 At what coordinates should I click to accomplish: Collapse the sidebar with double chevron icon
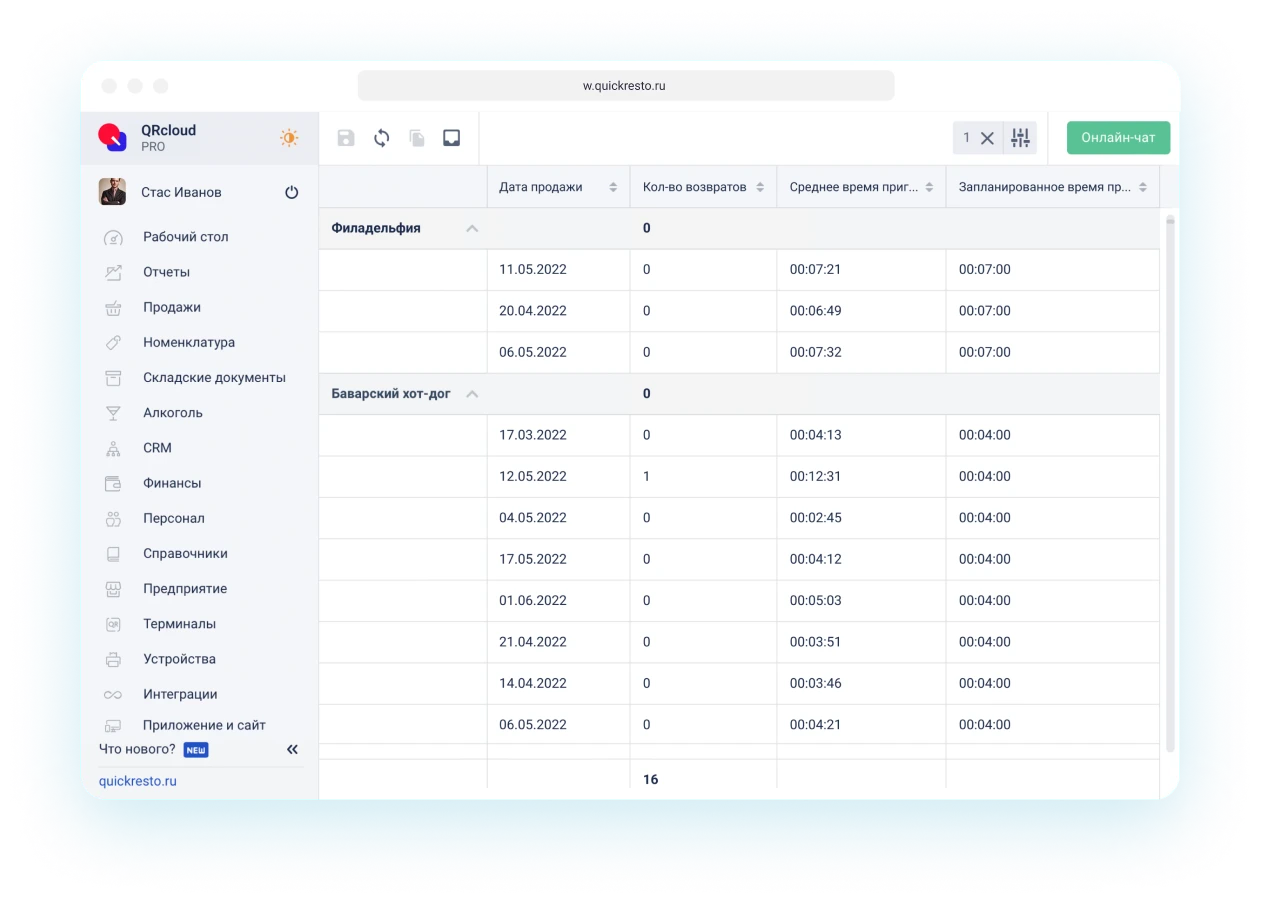click(292, 749)
